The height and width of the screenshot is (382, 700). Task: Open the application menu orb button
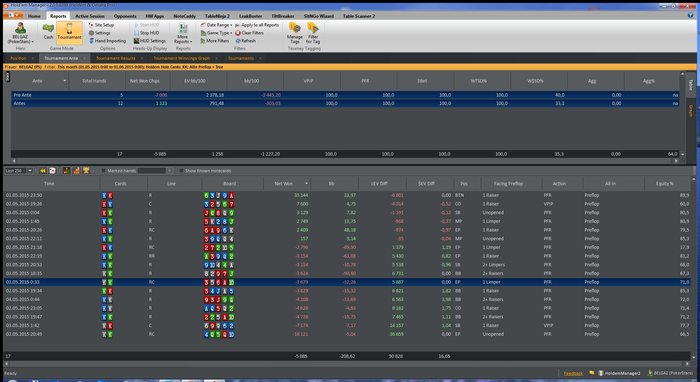point(13,16)
